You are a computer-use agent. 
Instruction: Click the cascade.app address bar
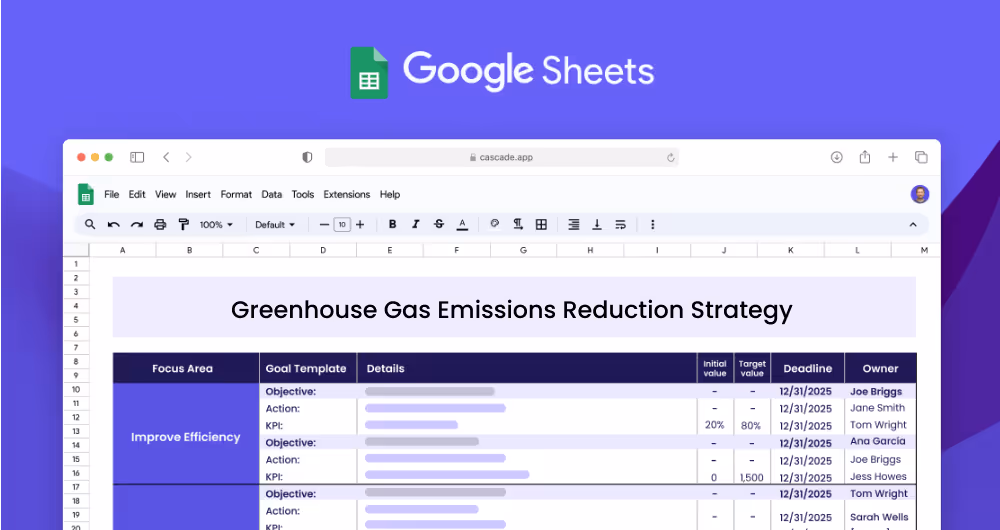pyautogui.click(x=501, y=158)
